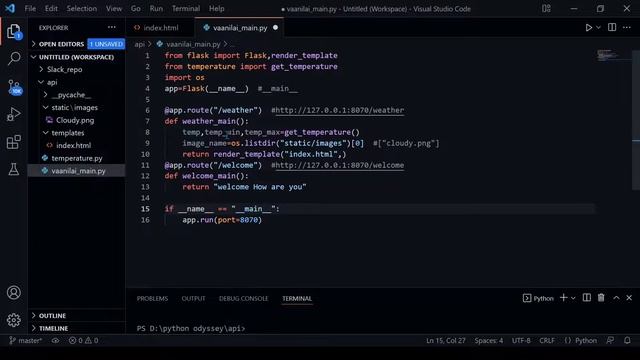Change encoding via UTF-8 status item

[521, 340]
